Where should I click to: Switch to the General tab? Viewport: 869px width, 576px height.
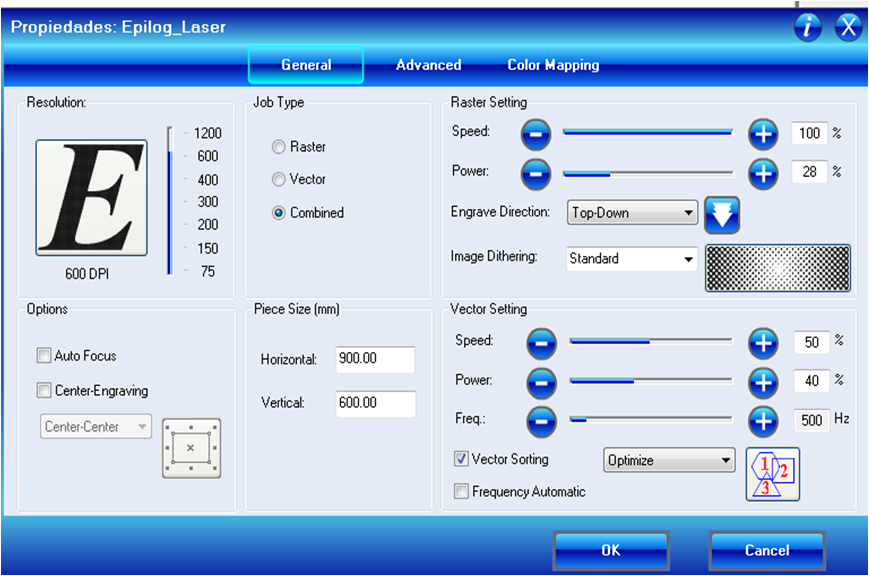point(306,65)
